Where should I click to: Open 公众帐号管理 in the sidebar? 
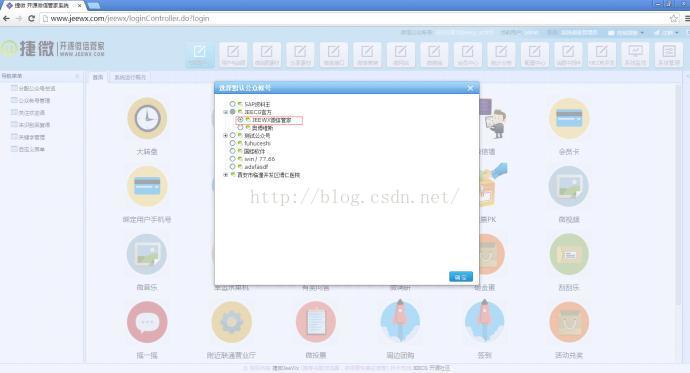coord(34,101)
